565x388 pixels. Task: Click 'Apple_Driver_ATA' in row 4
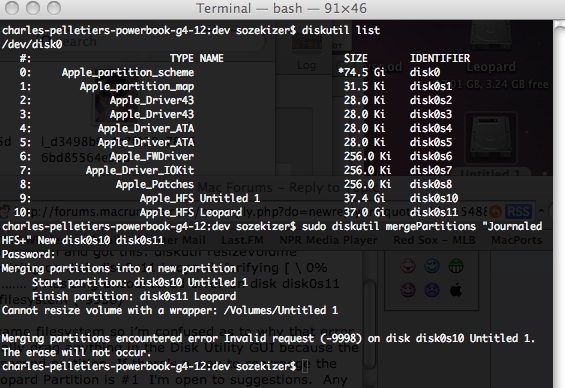point(146,128)
